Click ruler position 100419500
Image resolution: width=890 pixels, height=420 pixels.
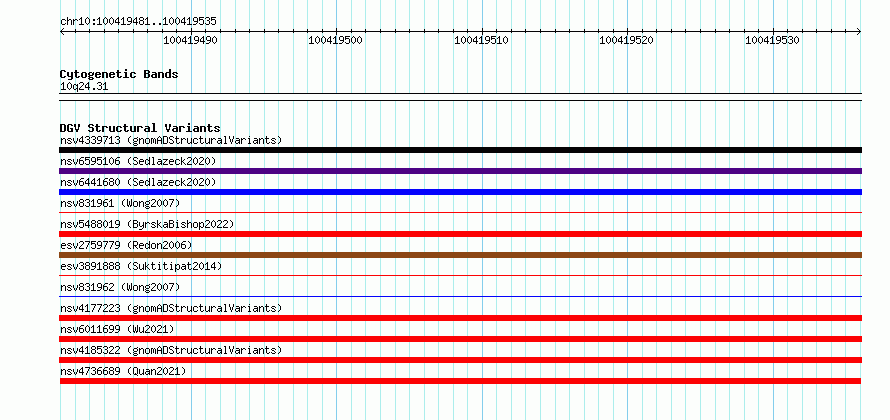[335, 40]
